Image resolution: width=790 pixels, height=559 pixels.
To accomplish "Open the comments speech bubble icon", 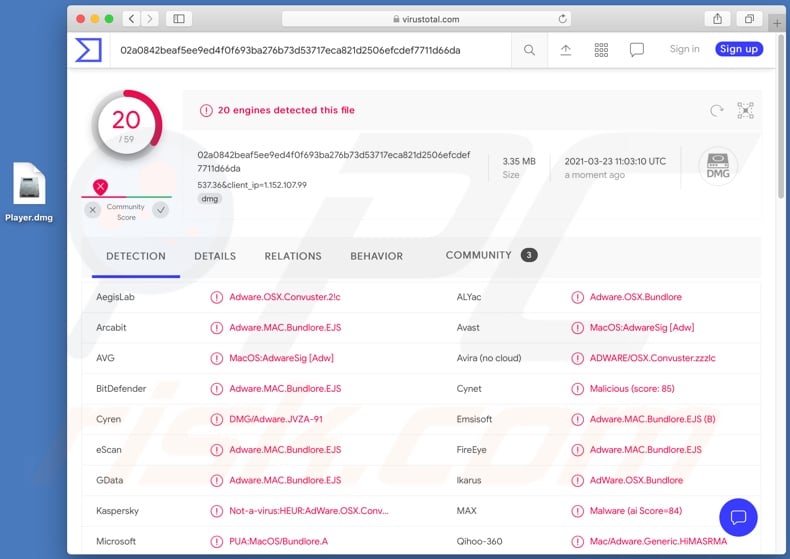I will pyautogui.click(x=637, y=50).
